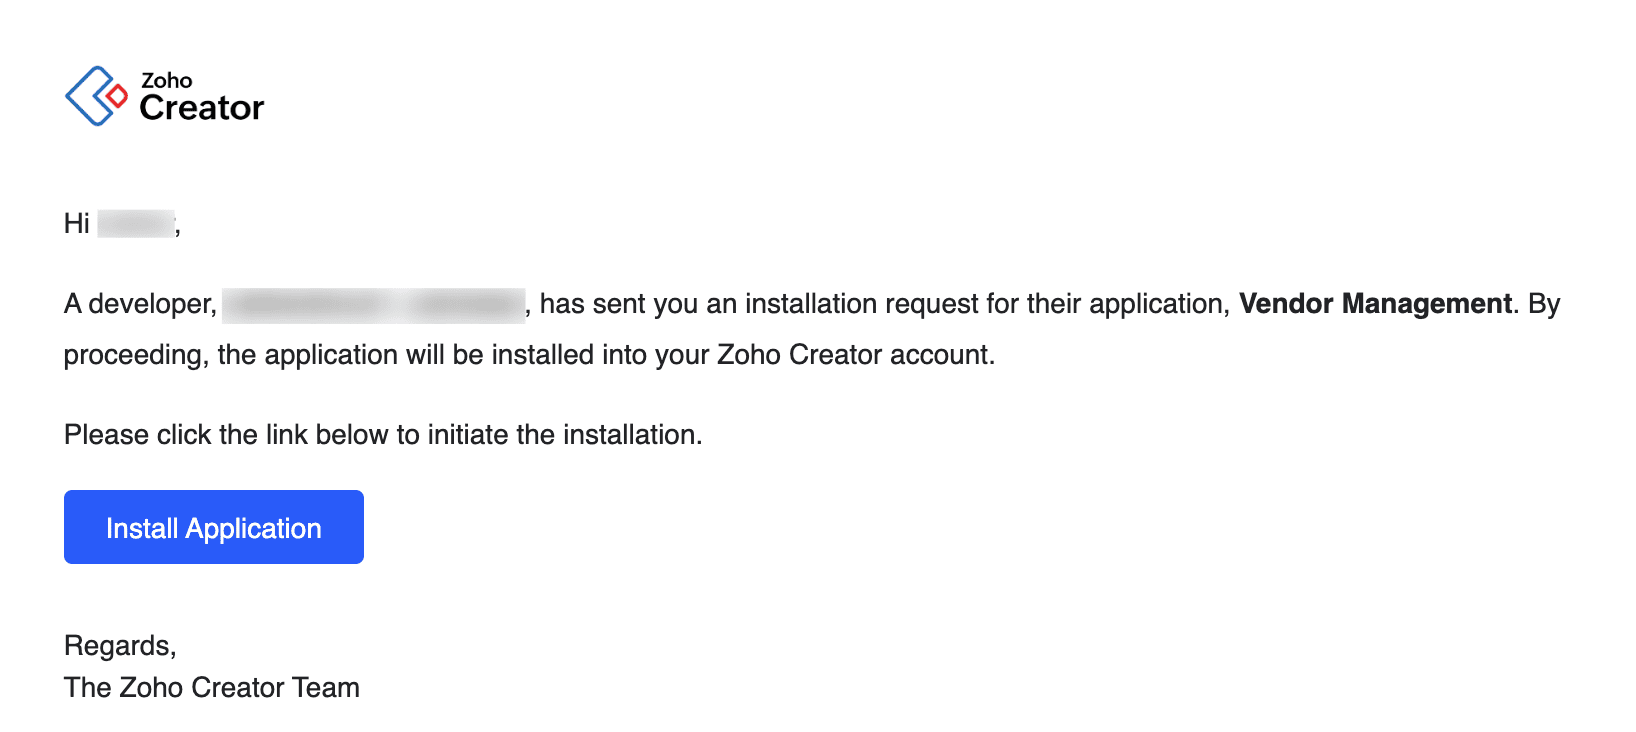Viewport: 1636px width, 732px height.
Task: Click the word "By" ending first line
Action: (1543, 304)
